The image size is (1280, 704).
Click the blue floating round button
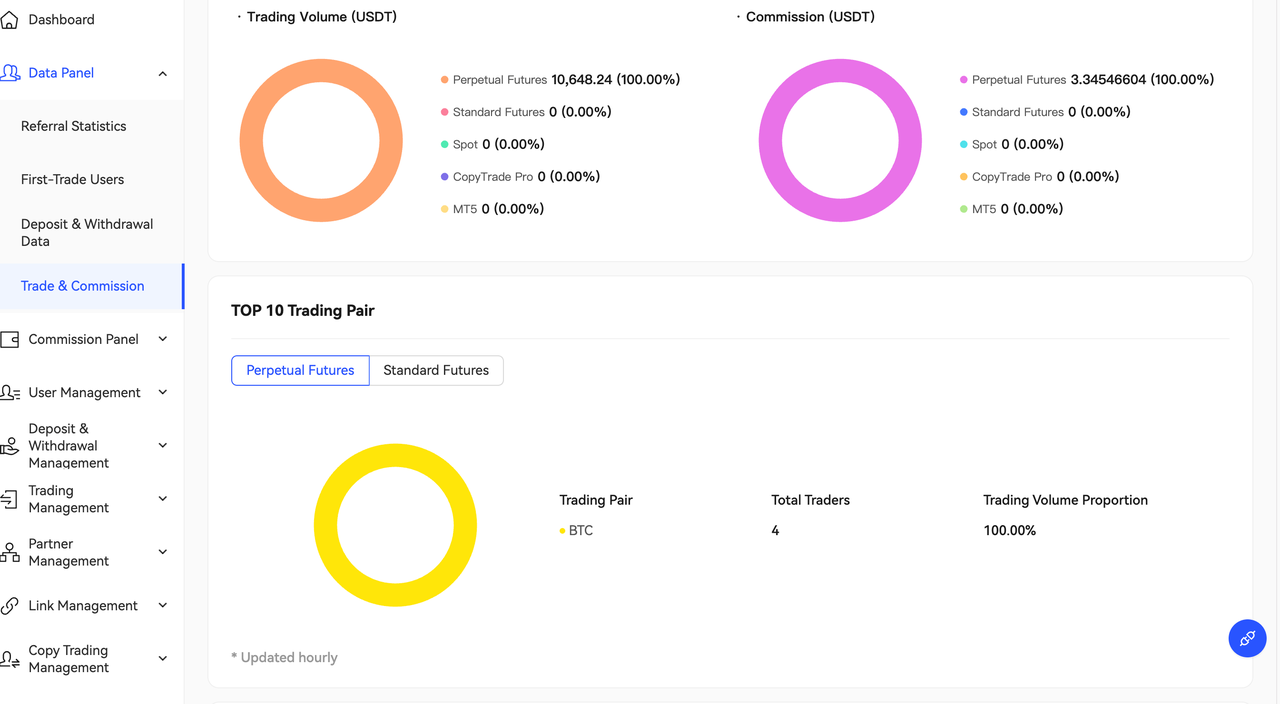tap(1247, 638)
